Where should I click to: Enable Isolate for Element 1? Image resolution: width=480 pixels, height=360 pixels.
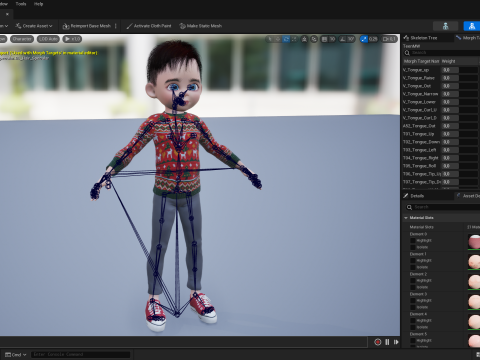413,267
